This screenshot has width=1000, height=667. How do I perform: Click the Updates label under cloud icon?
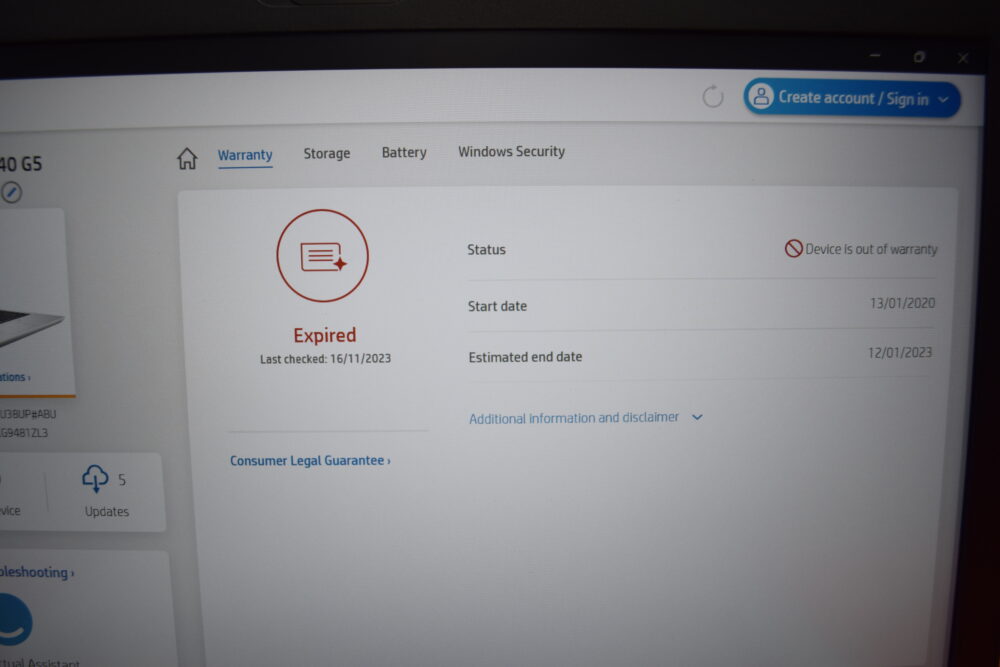[x=107, y=511]
